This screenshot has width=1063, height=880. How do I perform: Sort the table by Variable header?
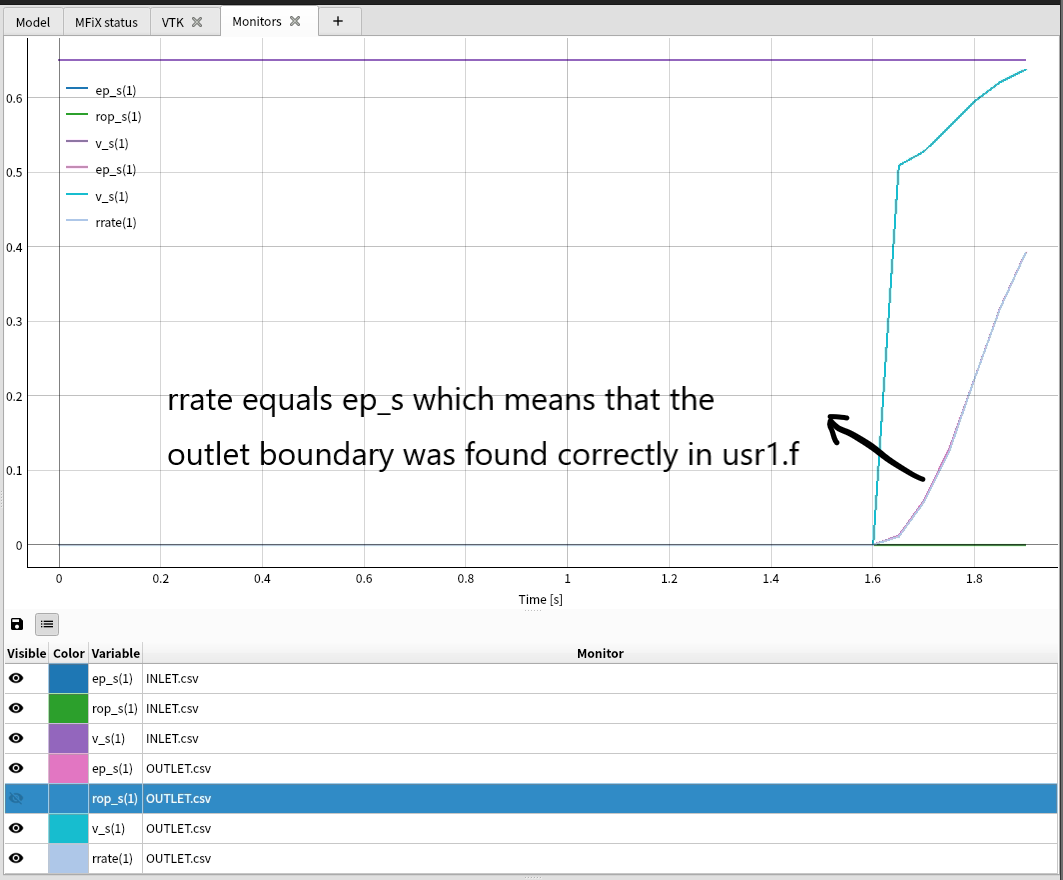[x=115, y=653]
